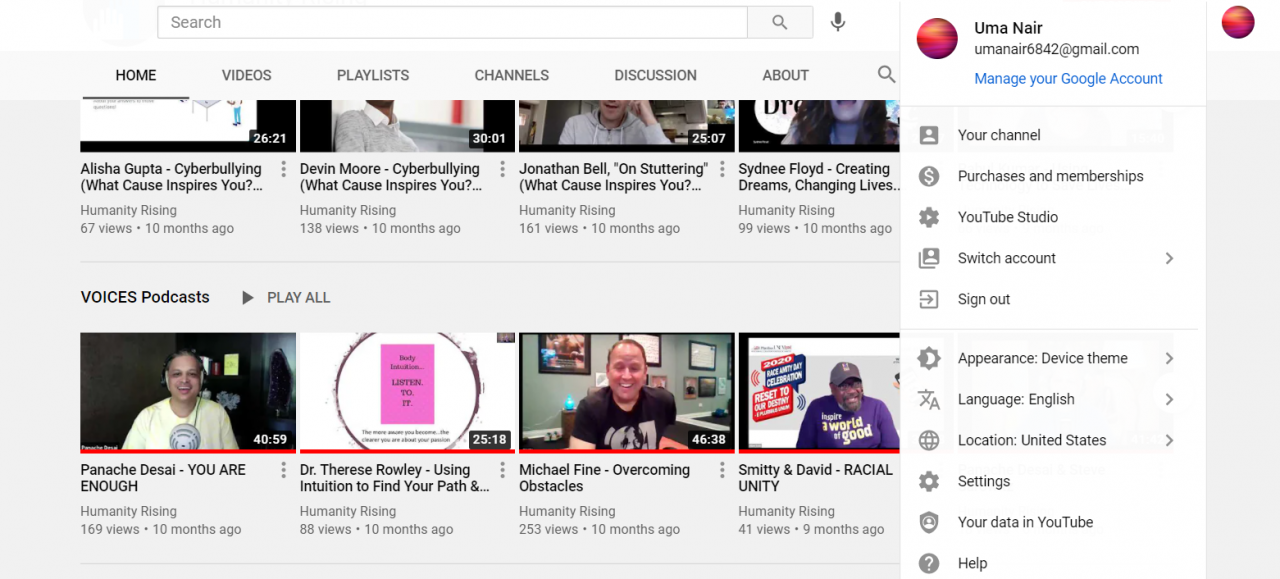Play the Alisha Gupta 26:21 thumbnail

(188, 126)
